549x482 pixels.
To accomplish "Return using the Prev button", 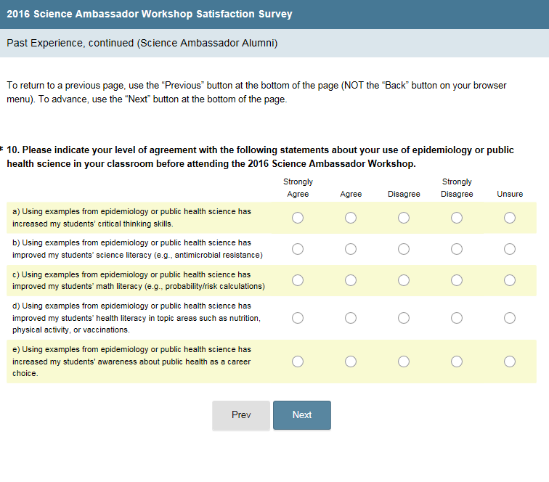I will click(x=241, y=415).
